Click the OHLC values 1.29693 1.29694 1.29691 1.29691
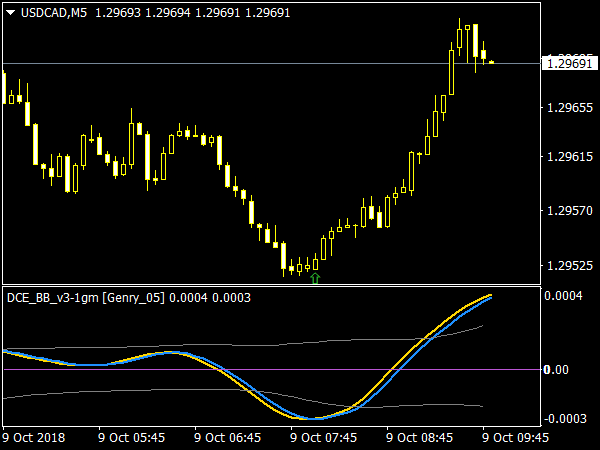This screenshot has width=600, height=450. (x=192, y=13)
